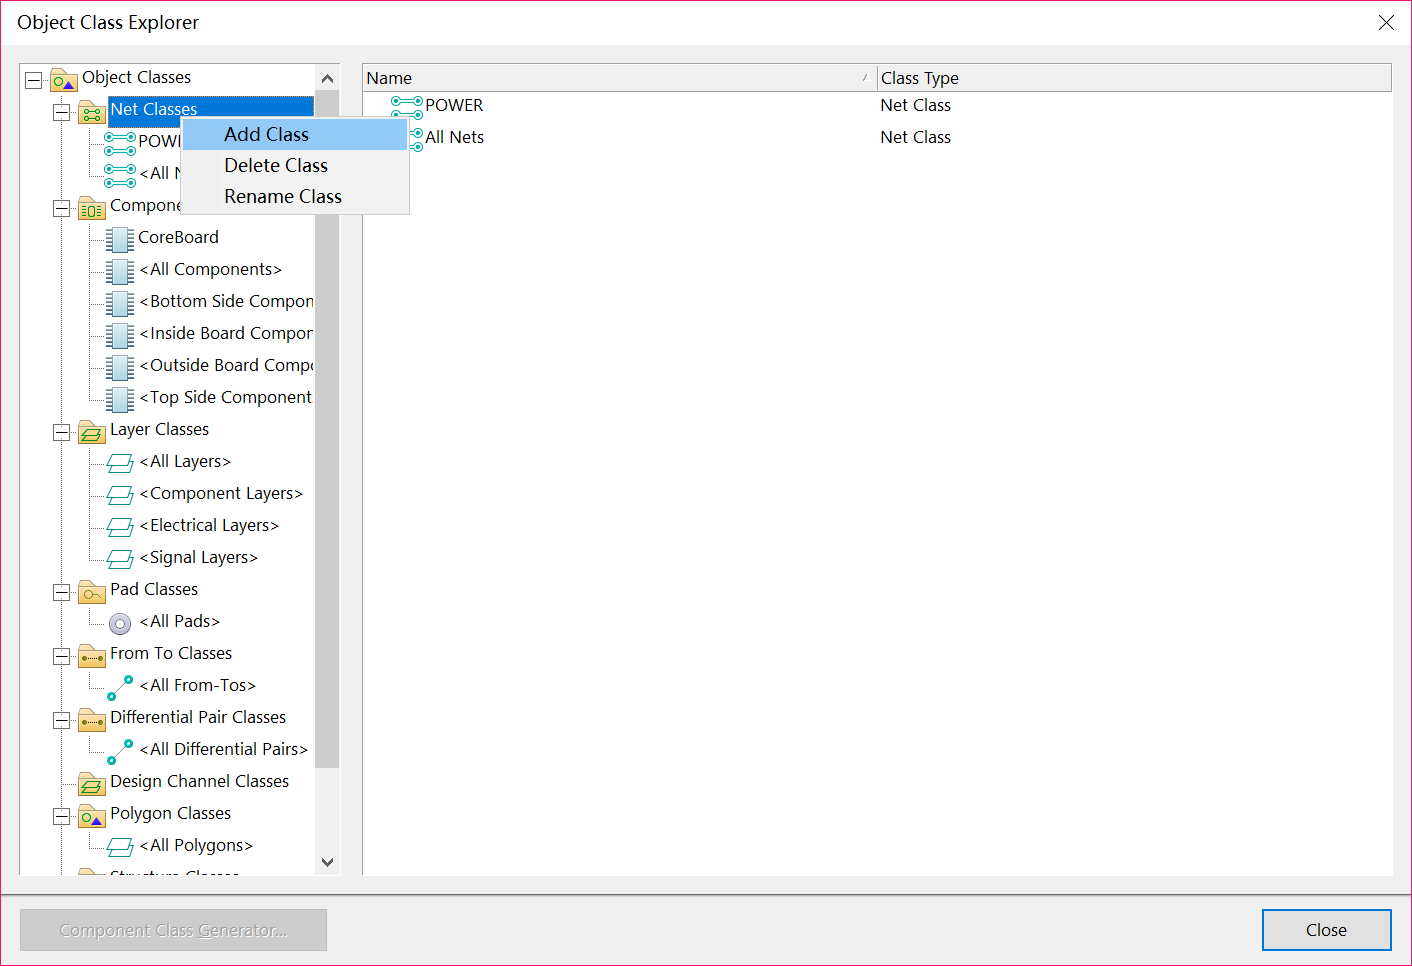Collapse the root Object Classes node
1412x966 pixels.
(34, 80)
